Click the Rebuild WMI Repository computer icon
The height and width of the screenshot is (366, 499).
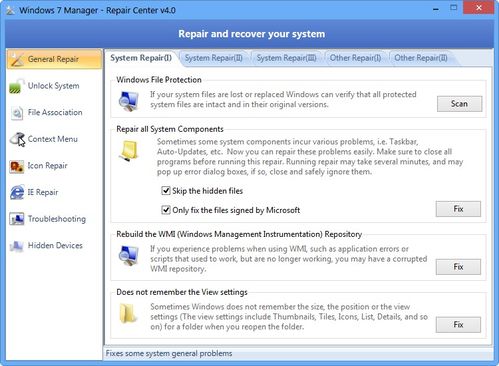pos(129,255)
